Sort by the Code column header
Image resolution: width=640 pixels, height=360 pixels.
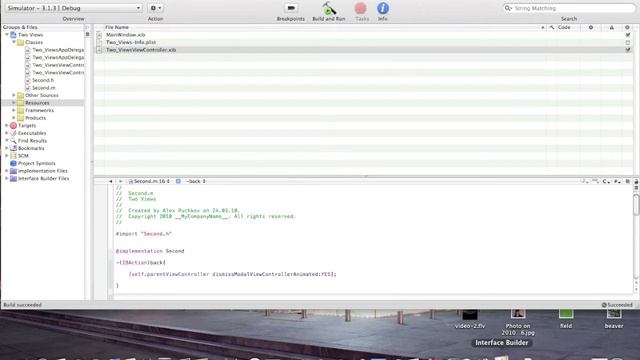pyautogui.click(x=564, y=27)
